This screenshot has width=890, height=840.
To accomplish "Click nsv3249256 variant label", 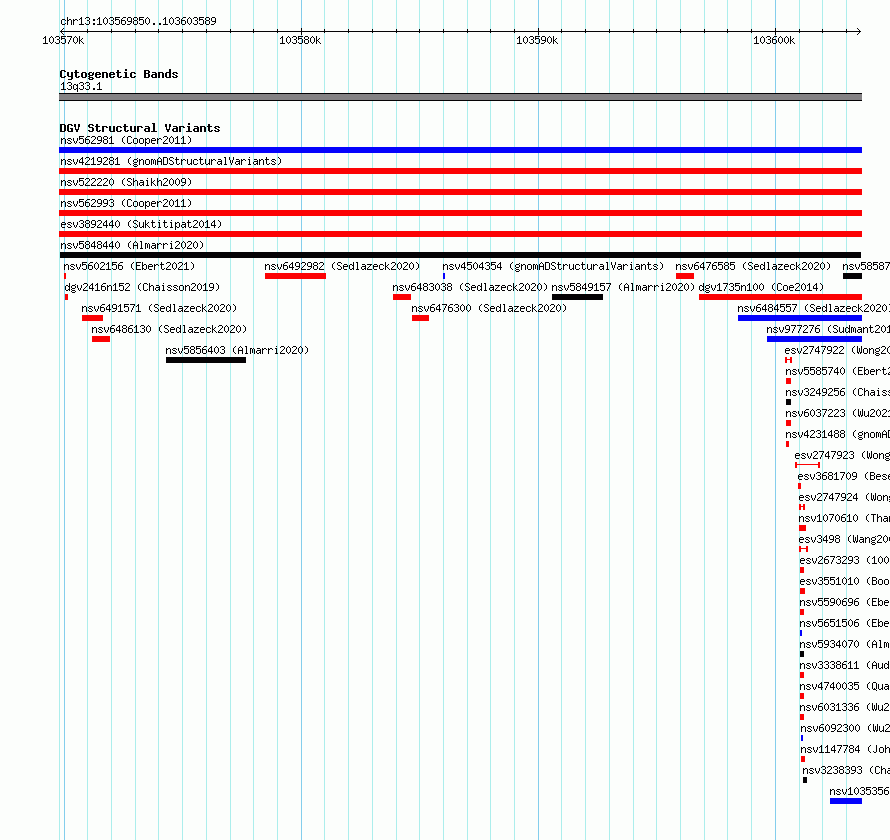I will (838, 392).
